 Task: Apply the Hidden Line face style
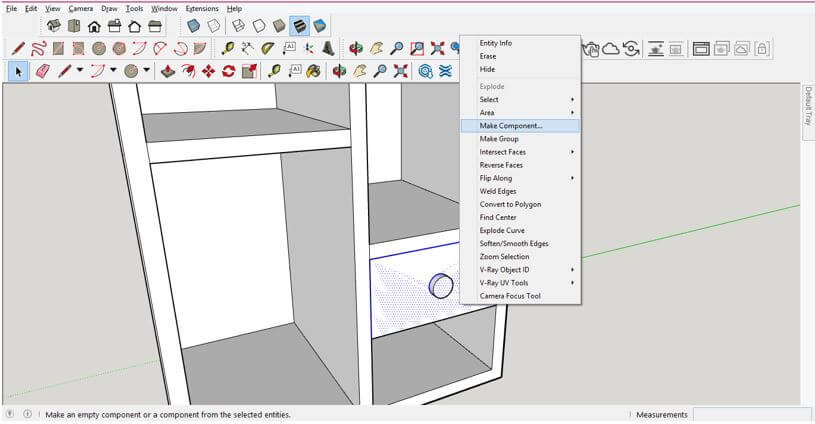click(259, 25)
